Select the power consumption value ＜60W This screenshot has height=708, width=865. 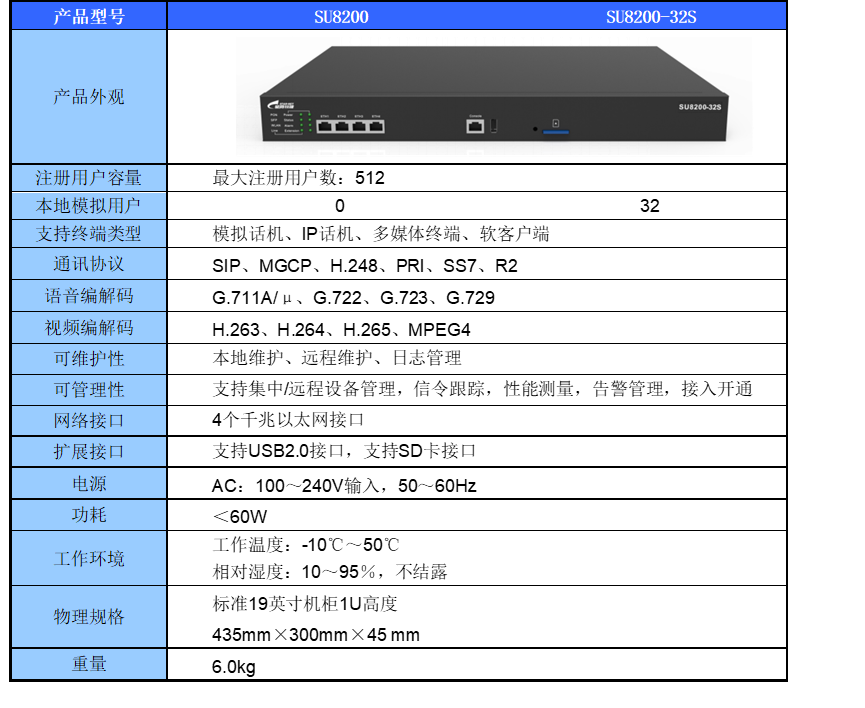(240, 517)
